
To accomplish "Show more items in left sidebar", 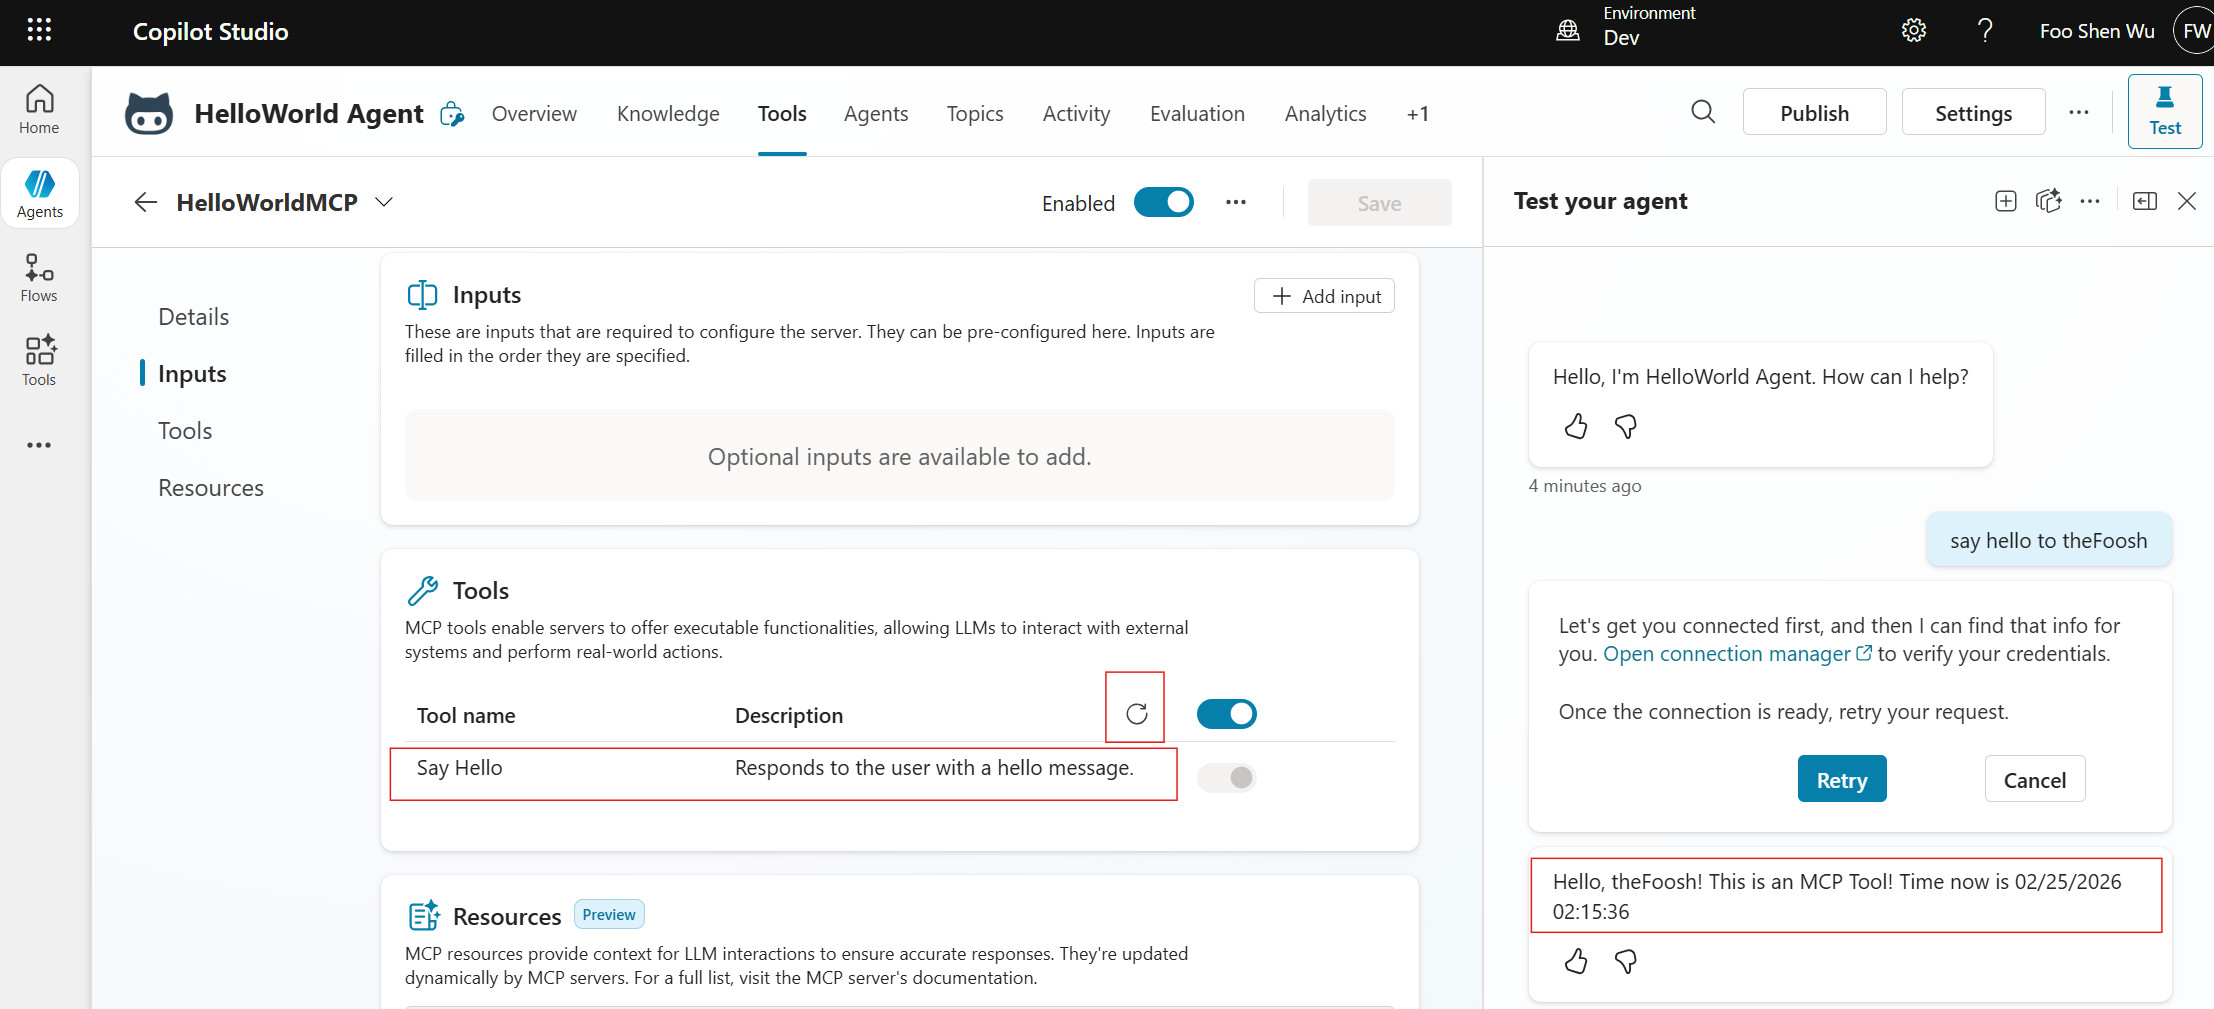I will (x=39, y=445).
